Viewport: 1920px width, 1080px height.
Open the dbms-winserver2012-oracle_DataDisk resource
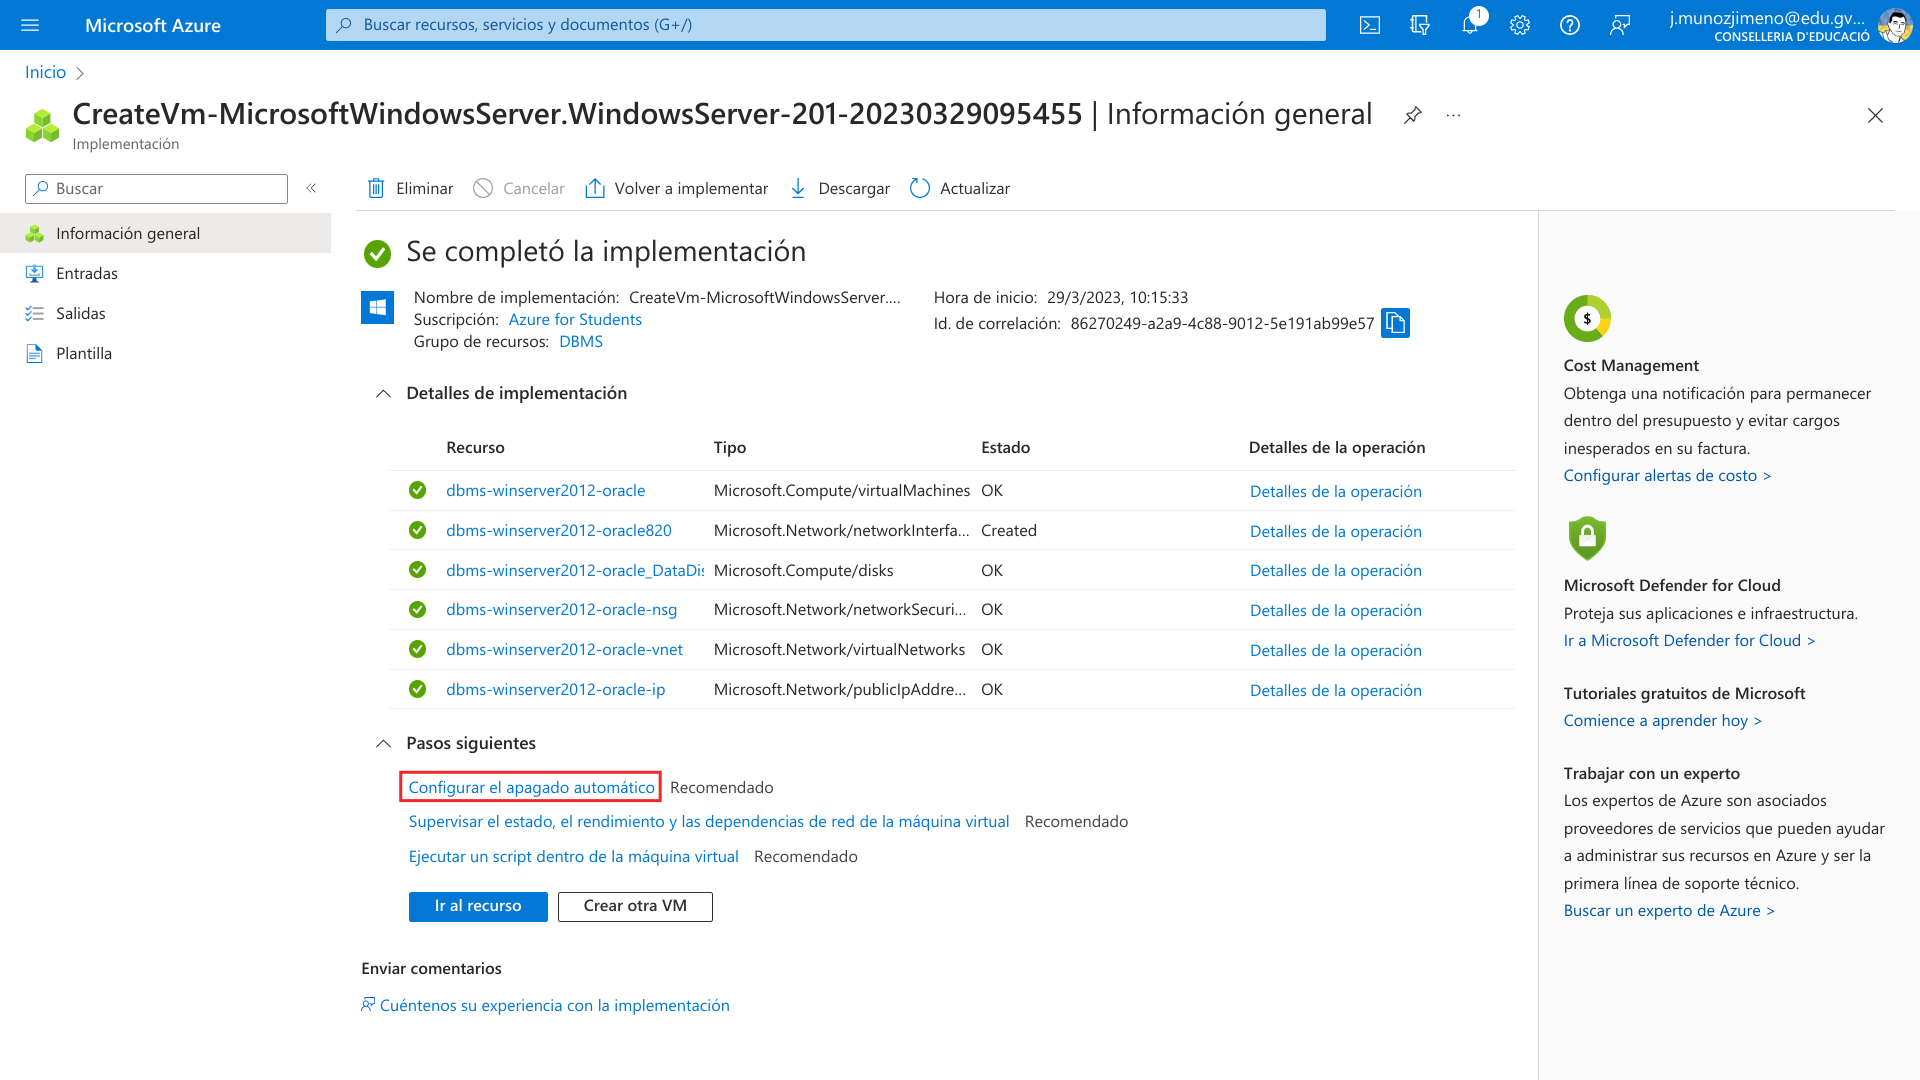(x=575, y=571)
